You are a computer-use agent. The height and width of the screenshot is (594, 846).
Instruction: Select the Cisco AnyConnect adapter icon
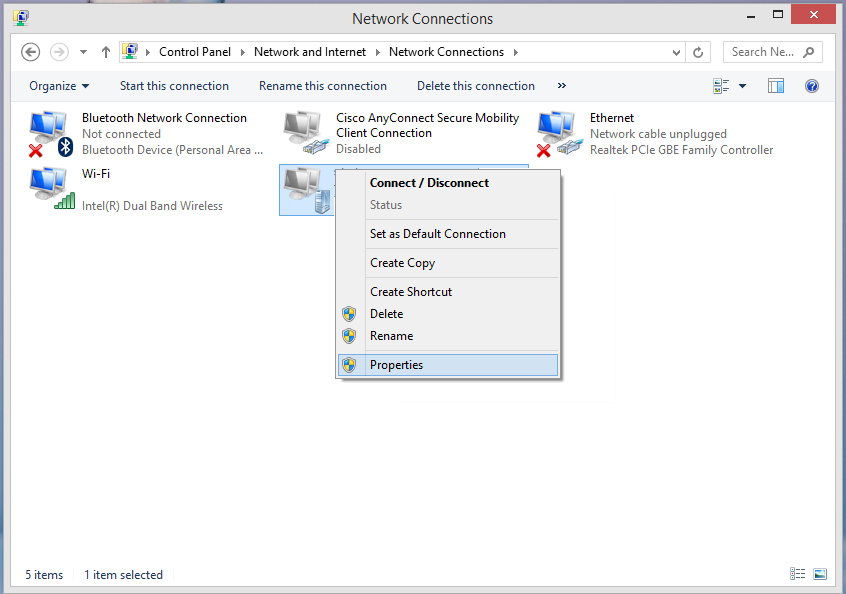(x=304, y=133)
